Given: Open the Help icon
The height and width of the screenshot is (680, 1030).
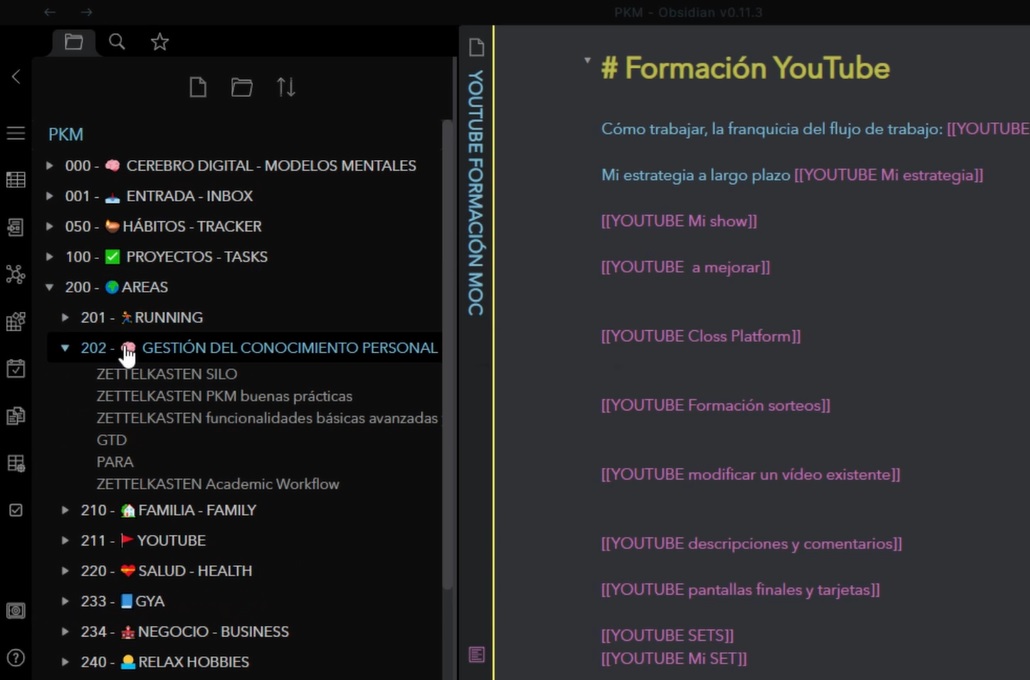Looking at the screenshot, I should (x=16, y=658).
